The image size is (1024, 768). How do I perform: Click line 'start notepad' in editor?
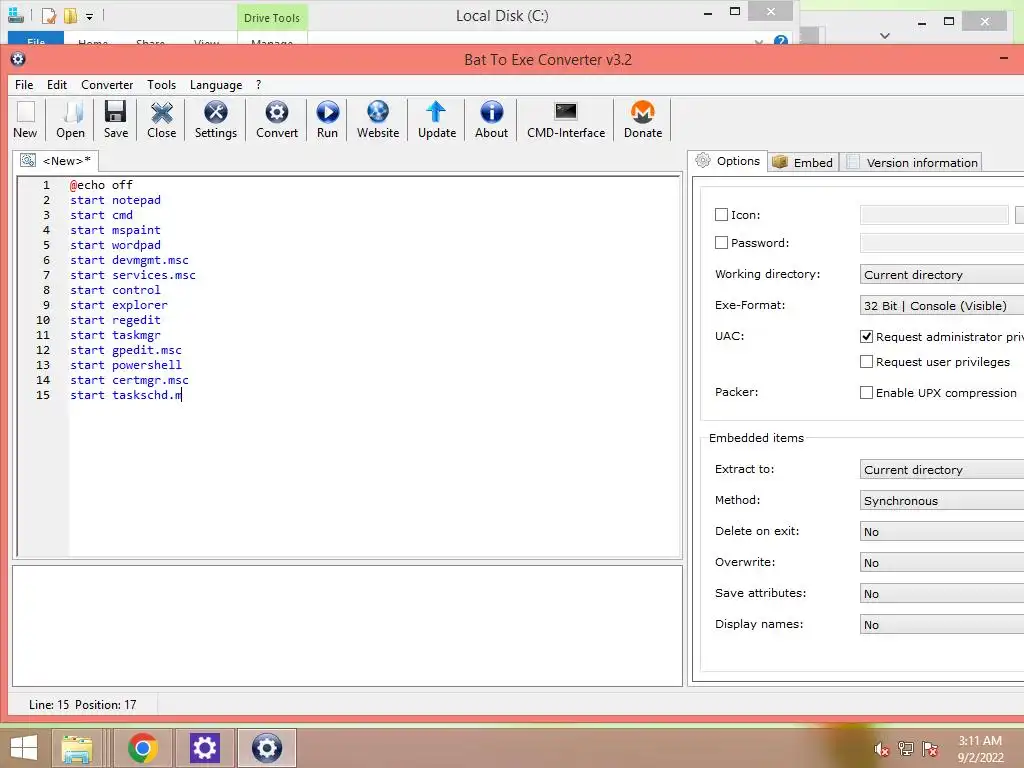pos(115,200)
